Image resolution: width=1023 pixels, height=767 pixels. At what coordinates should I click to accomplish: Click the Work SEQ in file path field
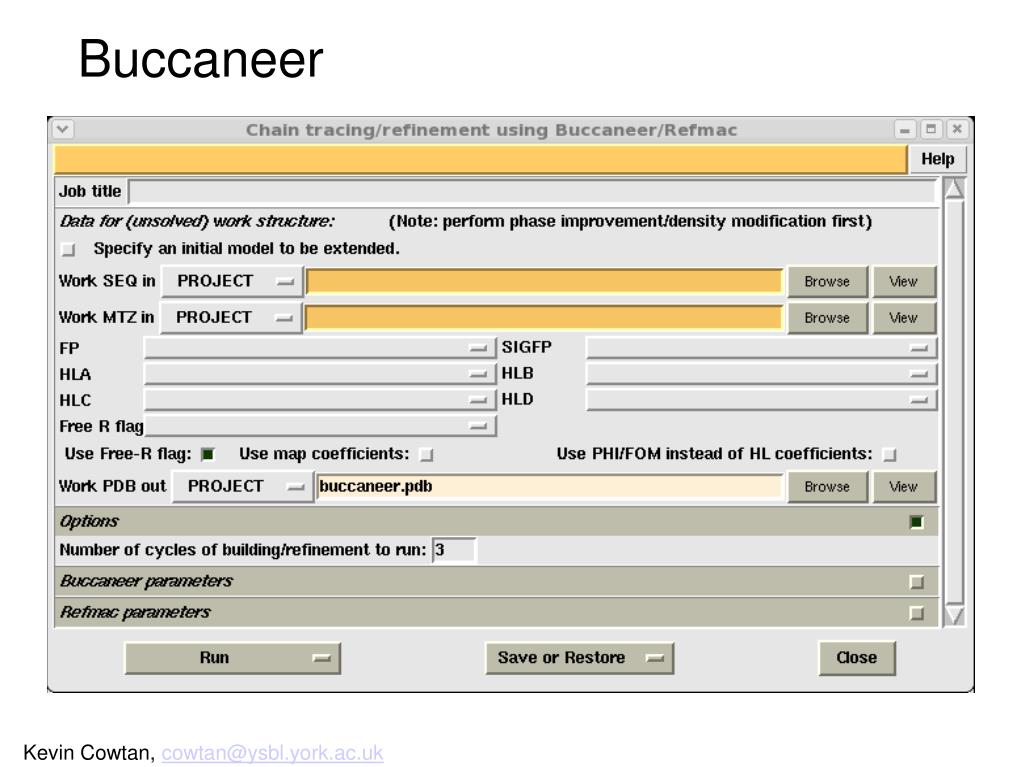[x=544, y=281]
